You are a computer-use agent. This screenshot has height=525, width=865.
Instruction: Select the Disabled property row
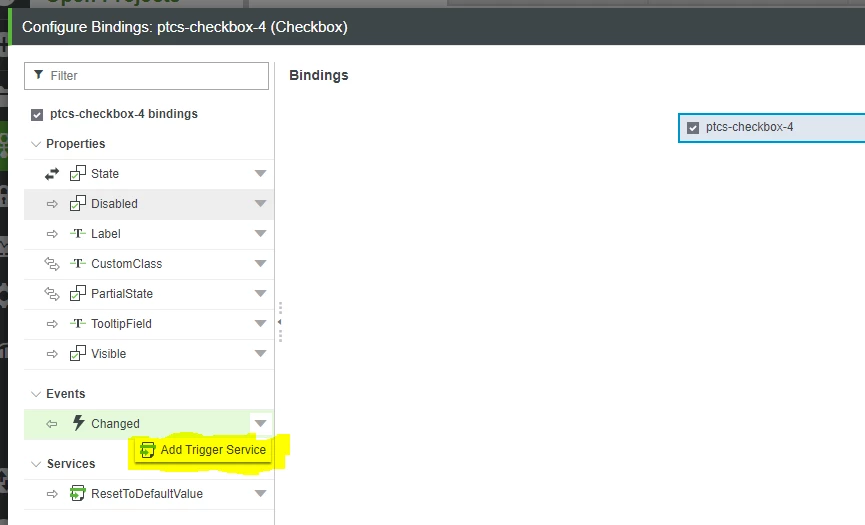[149, 203]
